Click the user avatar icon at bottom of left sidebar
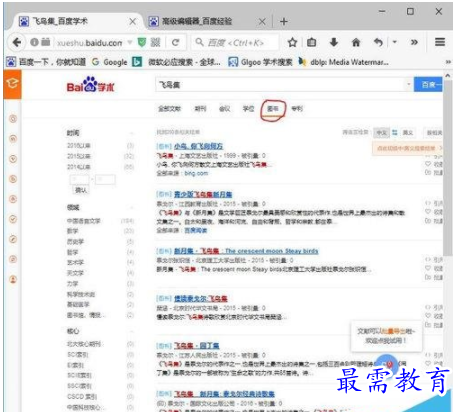 13,279
